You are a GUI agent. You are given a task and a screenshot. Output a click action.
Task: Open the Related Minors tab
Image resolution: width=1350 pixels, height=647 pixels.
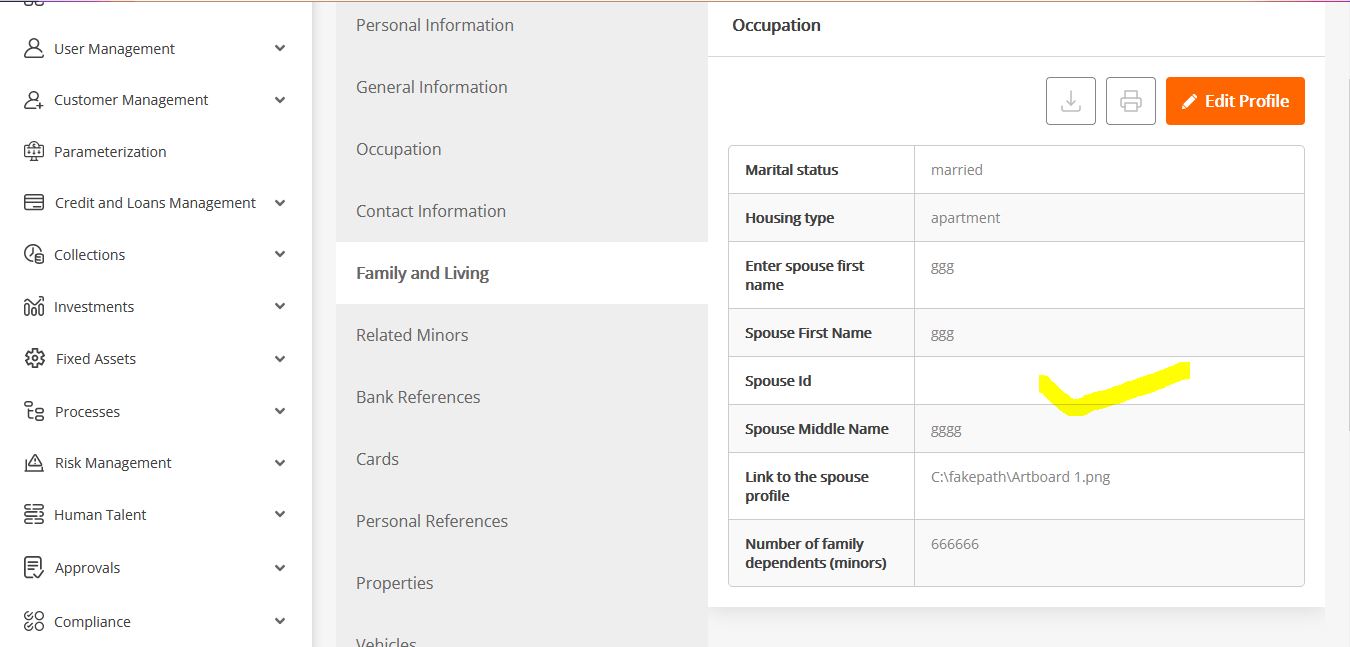click(412, 335)
